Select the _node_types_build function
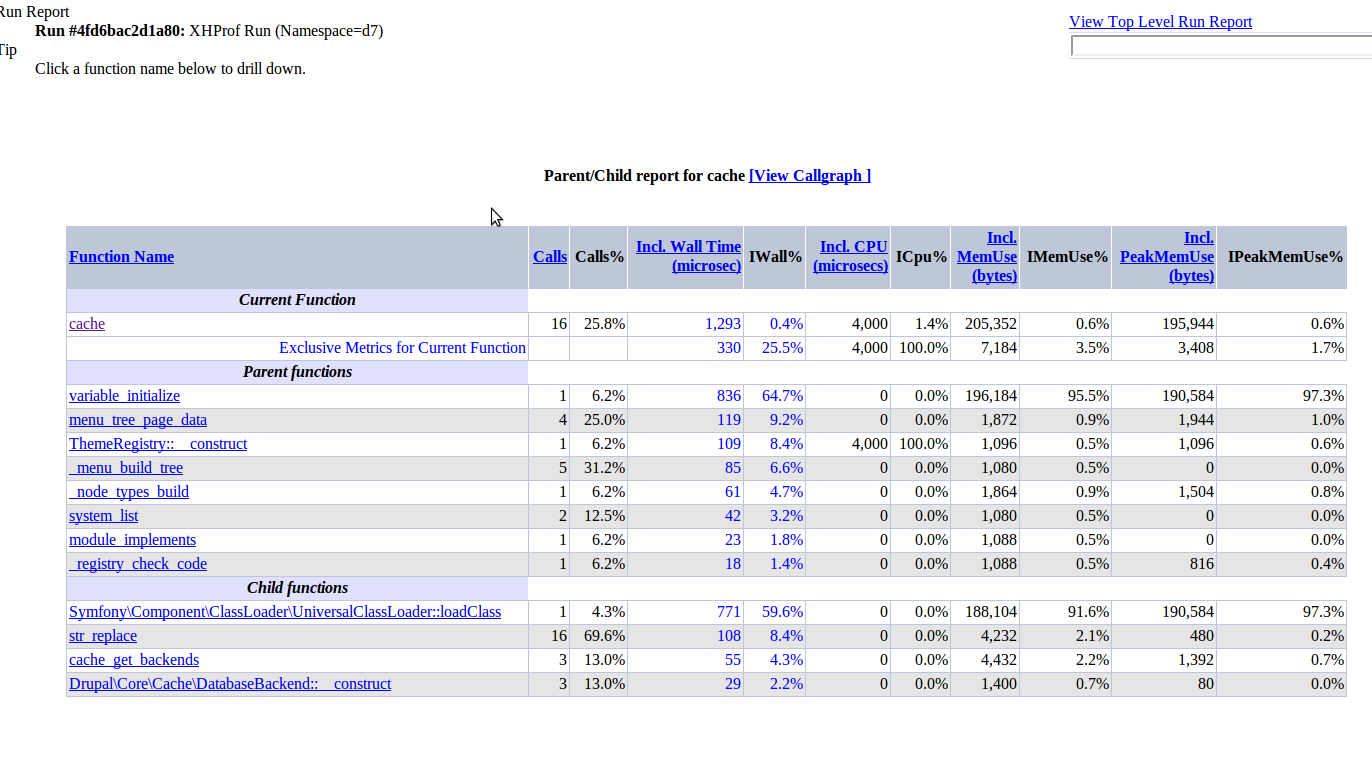Screen dimensions: 1372x764 [129, 492]
